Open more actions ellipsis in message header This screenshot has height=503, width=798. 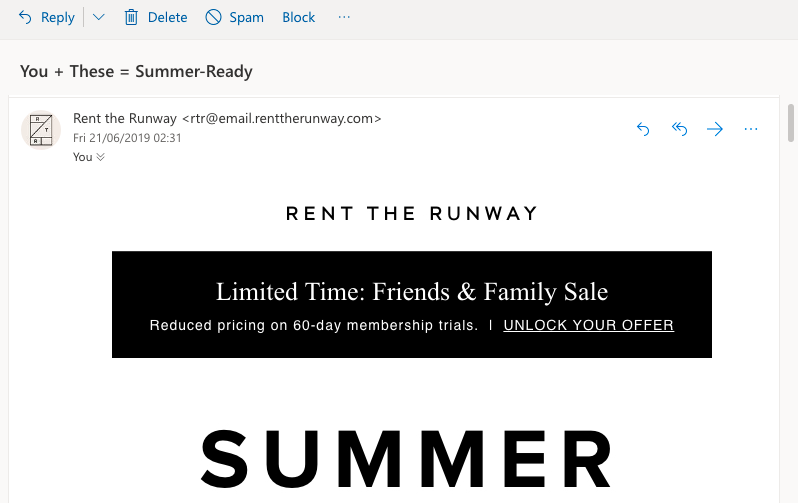pos(751,129)
